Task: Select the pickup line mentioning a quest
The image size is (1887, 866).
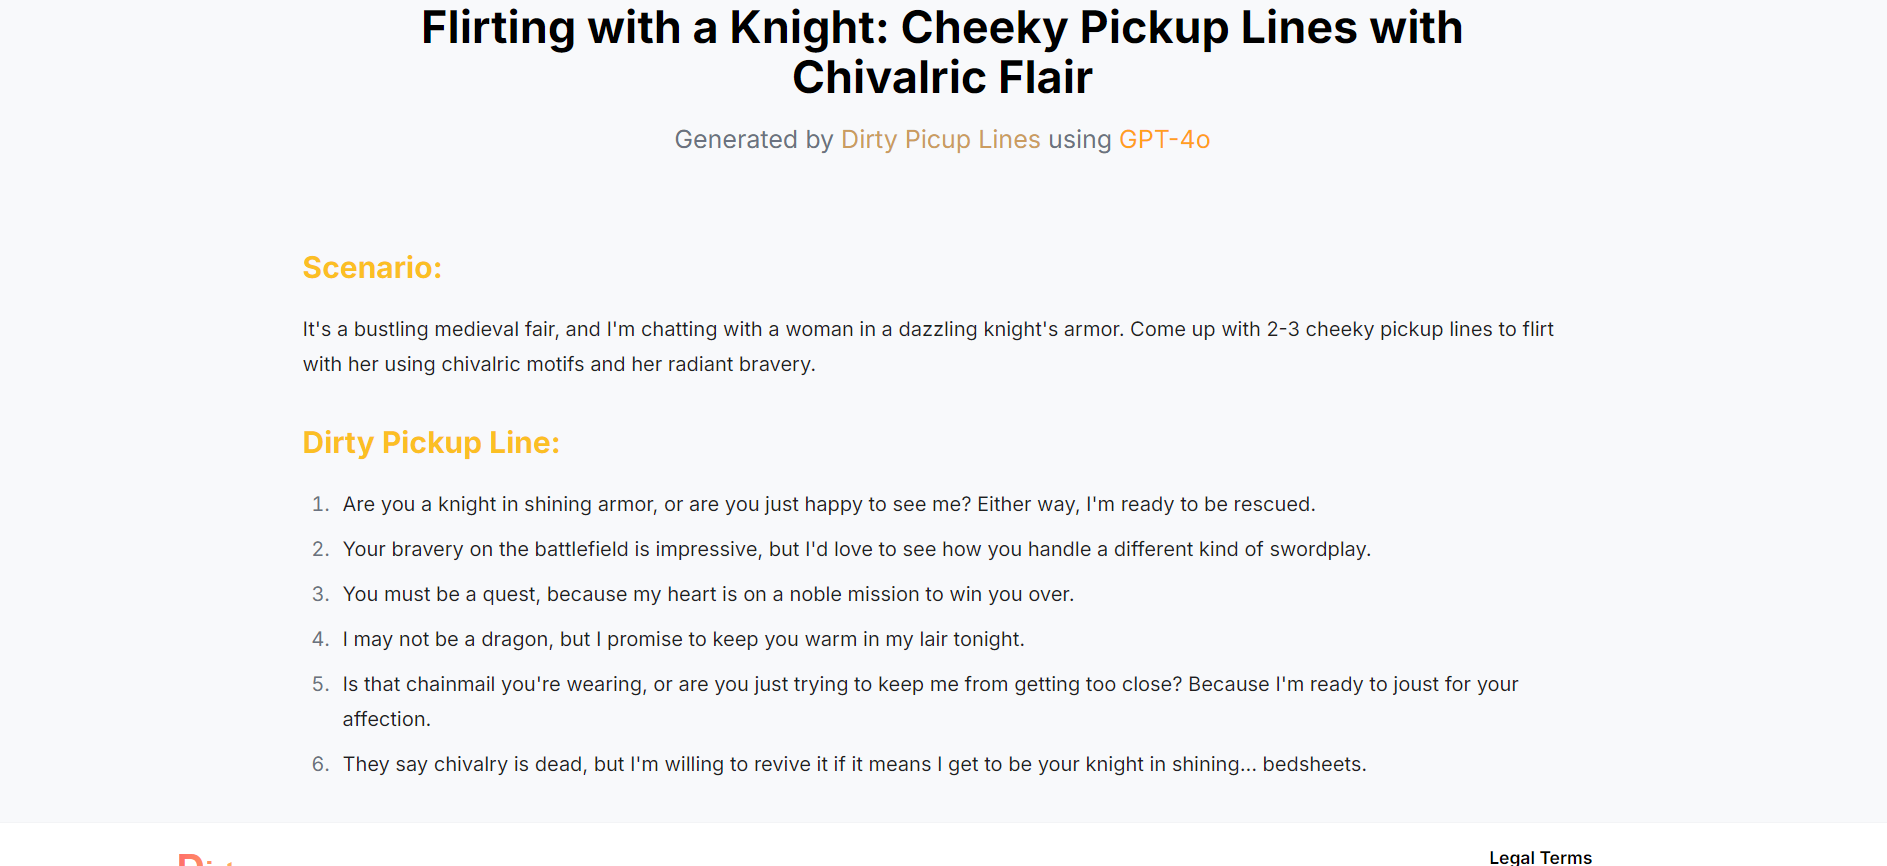Action: pyautogui.click(x=708, y=594)
